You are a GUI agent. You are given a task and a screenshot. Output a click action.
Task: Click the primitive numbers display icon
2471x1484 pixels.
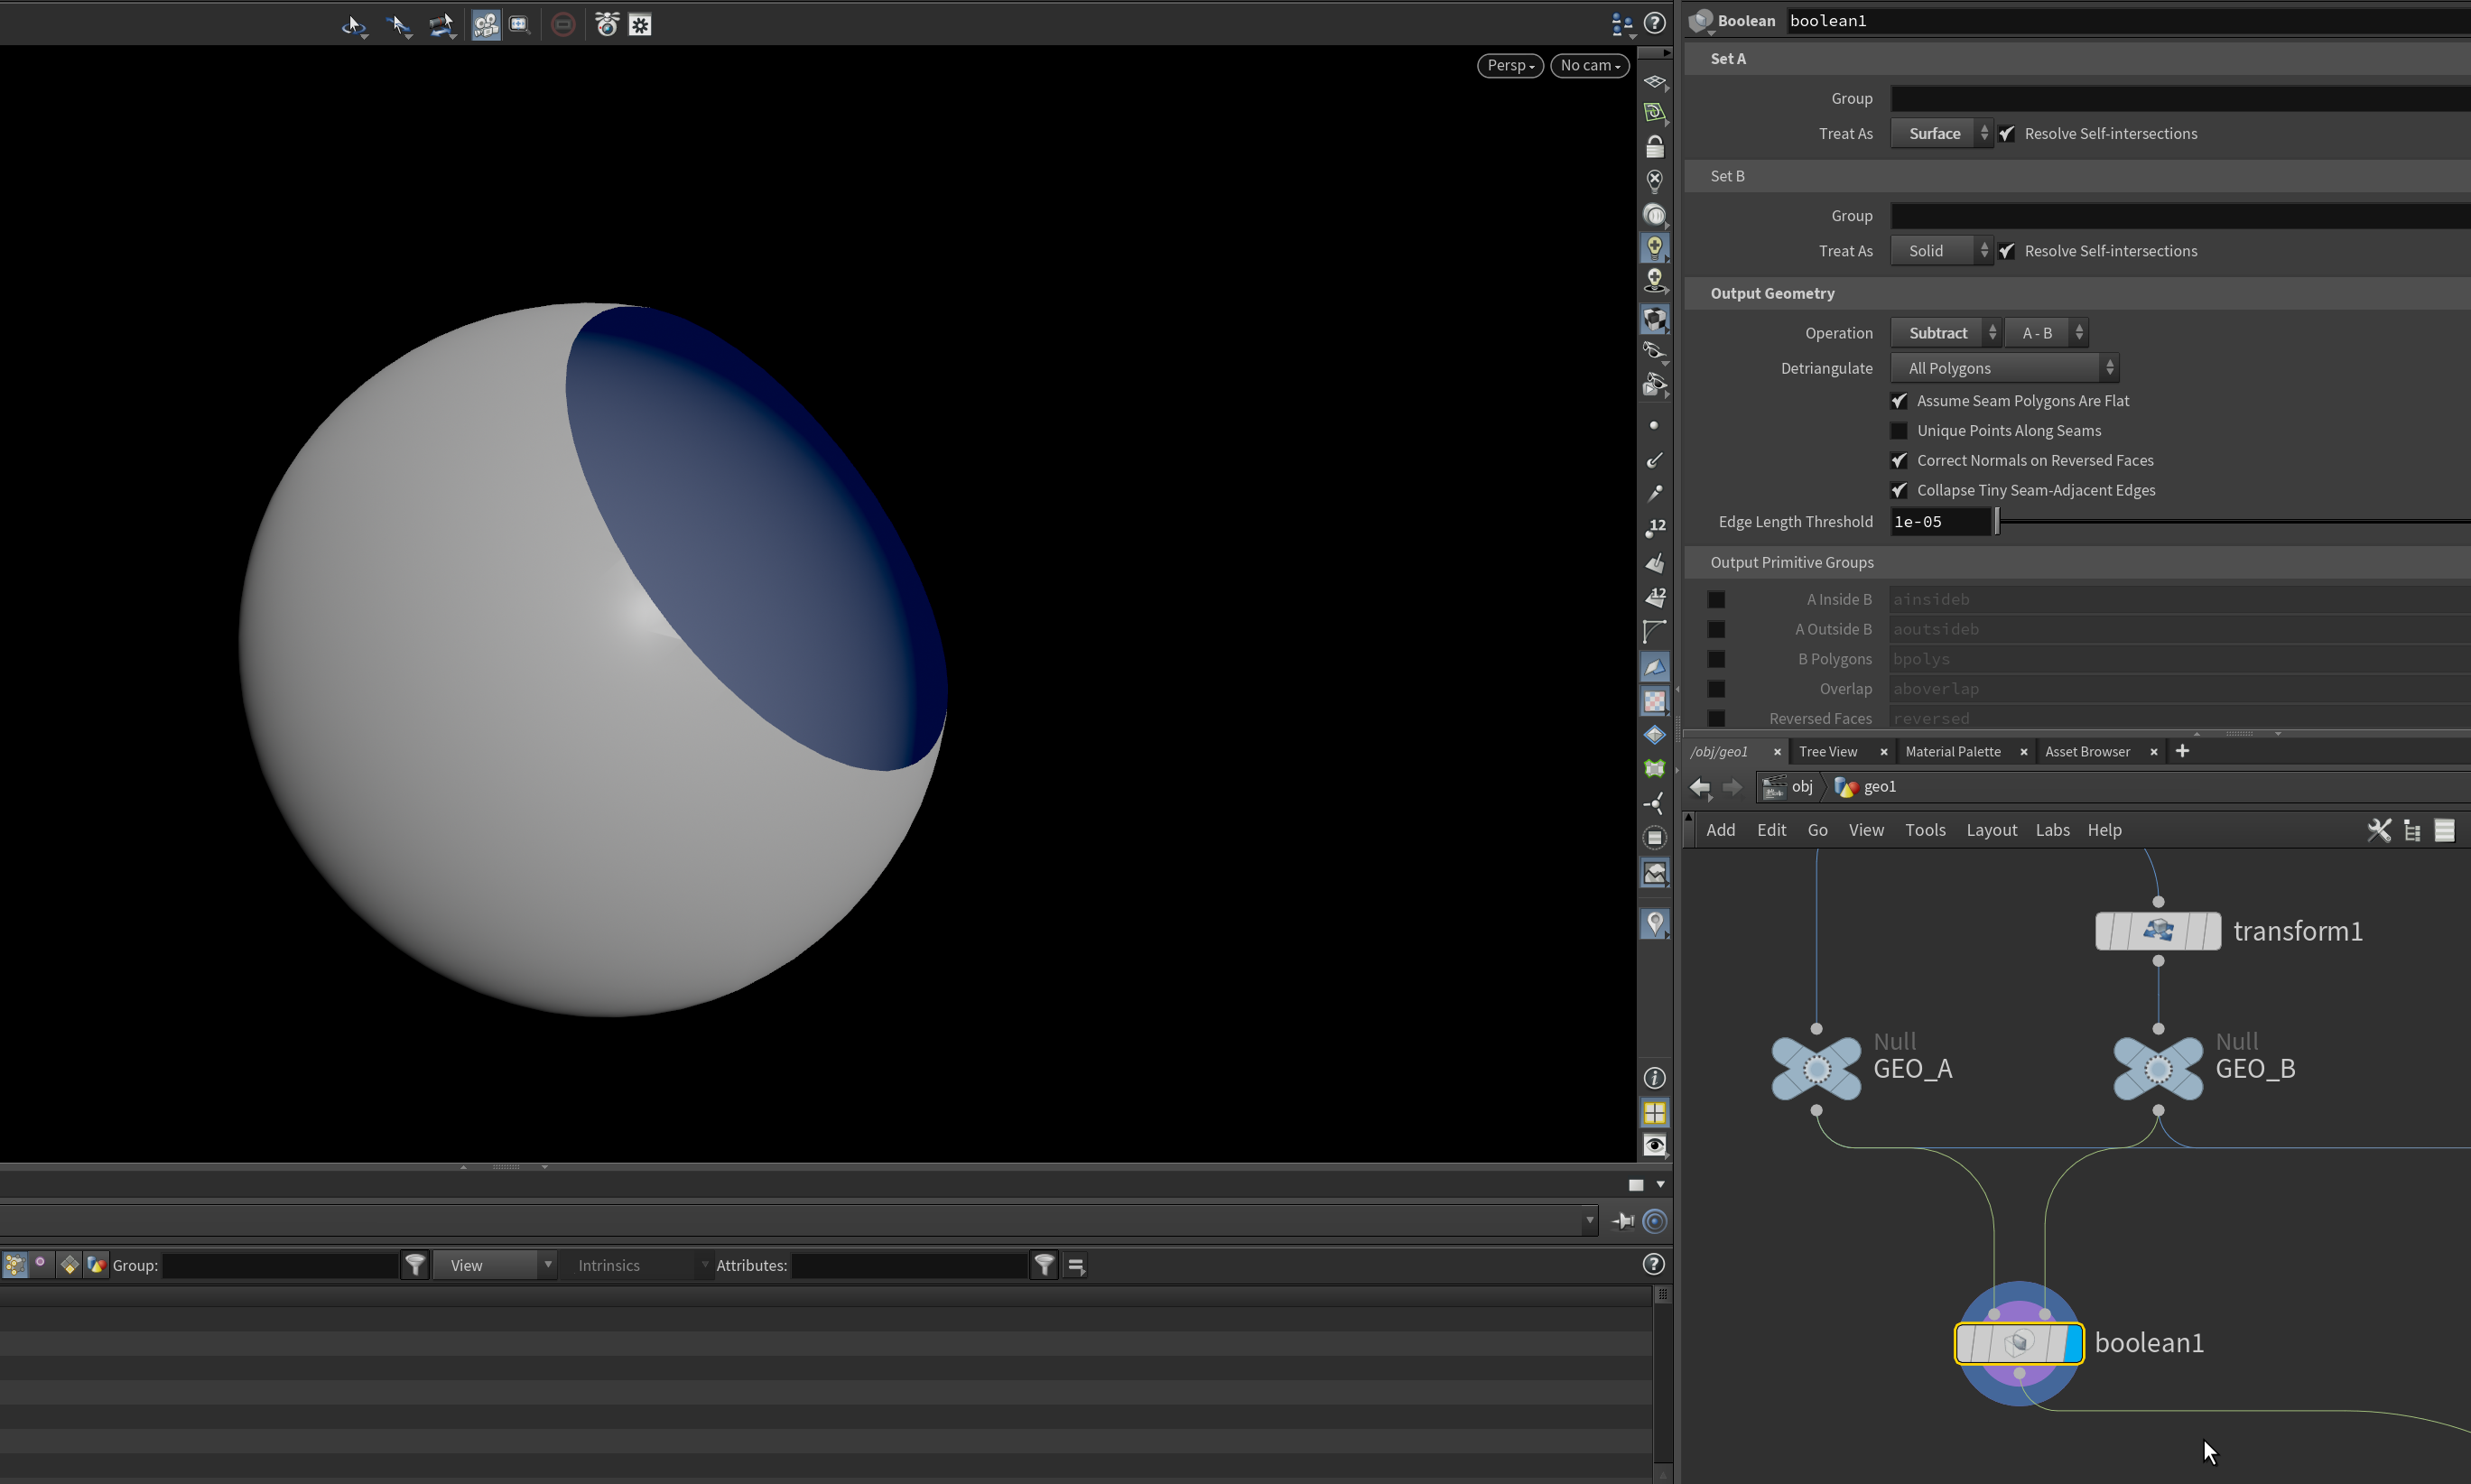[1654, 597]
